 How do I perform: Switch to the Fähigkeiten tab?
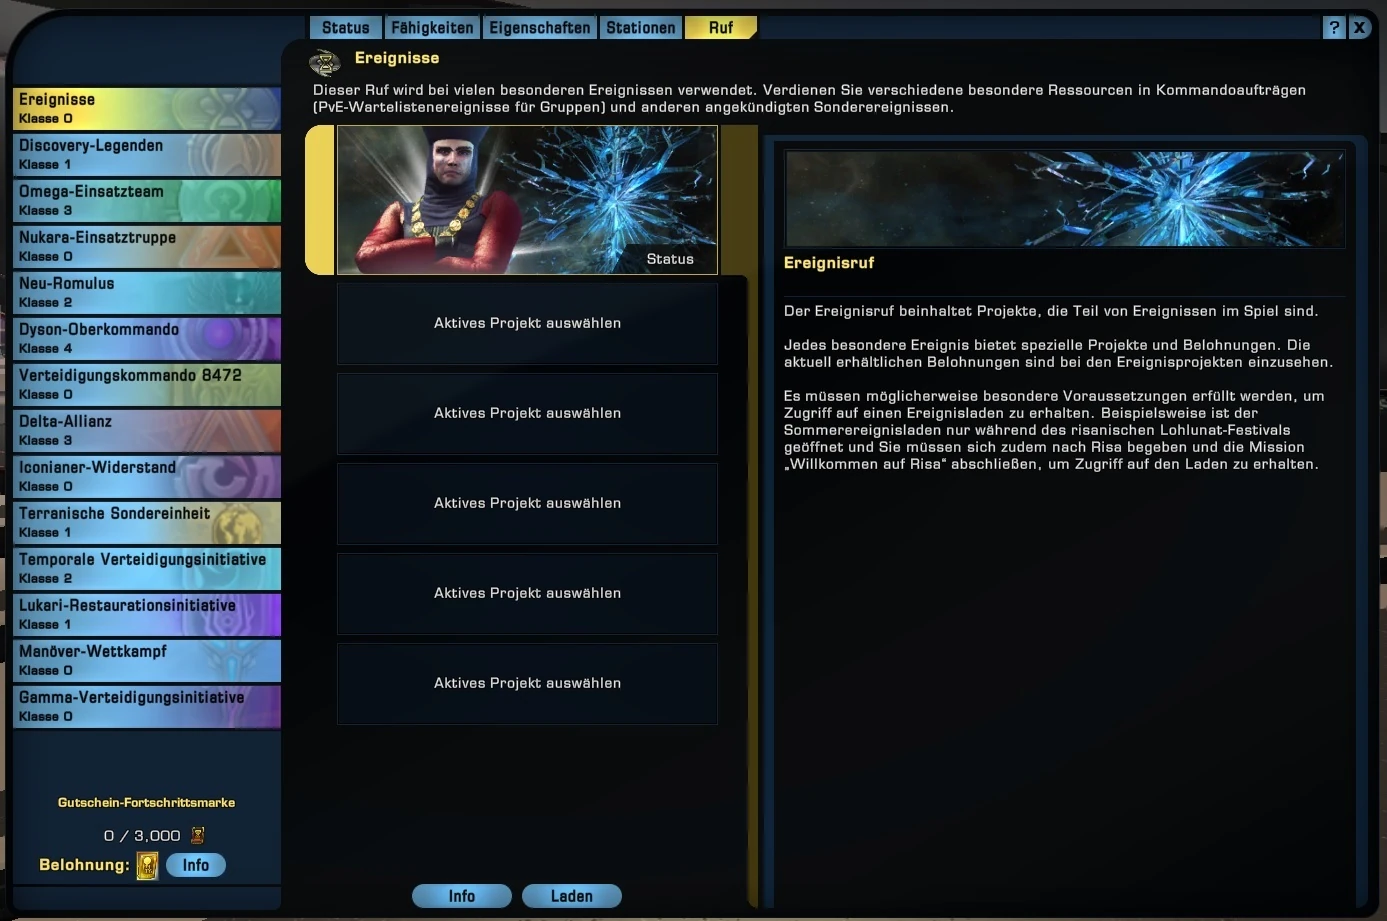(432, 28)
